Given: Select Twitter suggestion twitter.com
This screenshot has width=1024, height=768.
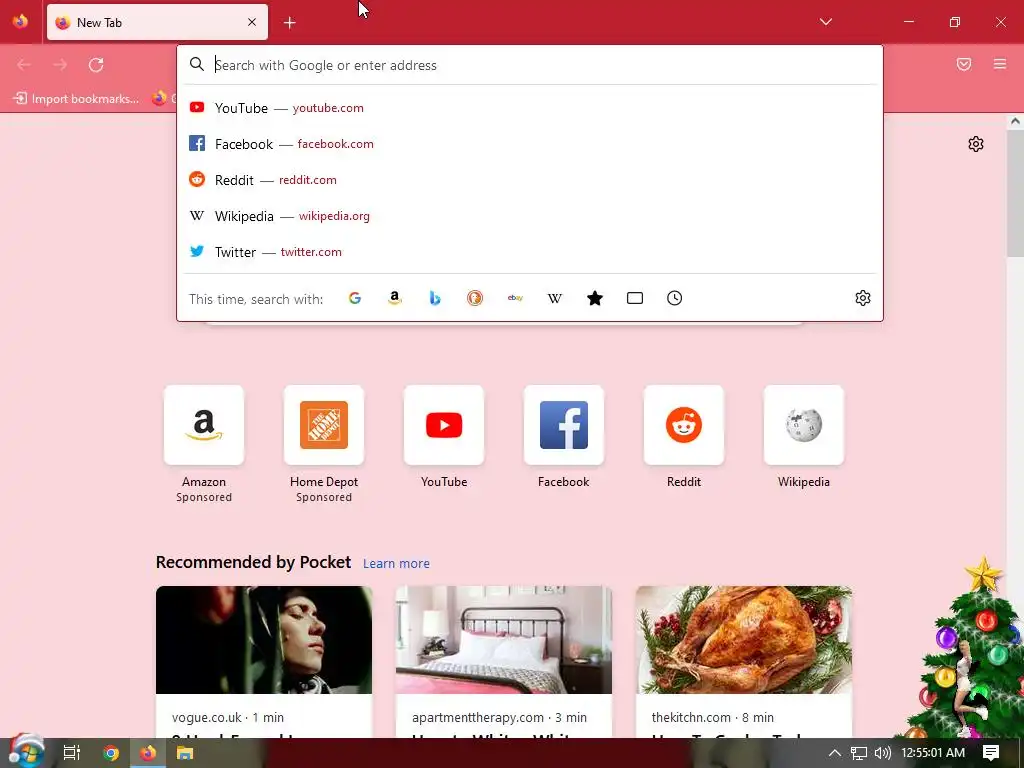Looking at the screenshot, I should click(x=530, y=252).
